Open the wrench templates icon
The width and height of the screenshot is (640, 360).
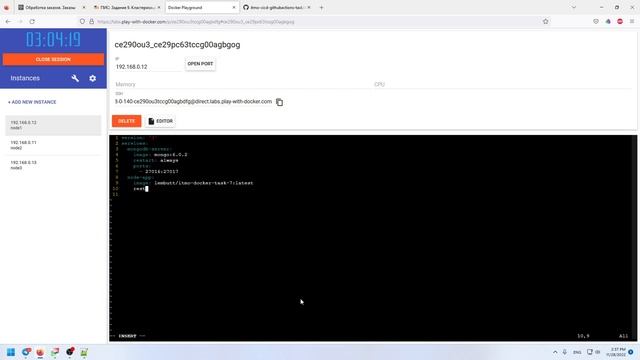point(75,78)
